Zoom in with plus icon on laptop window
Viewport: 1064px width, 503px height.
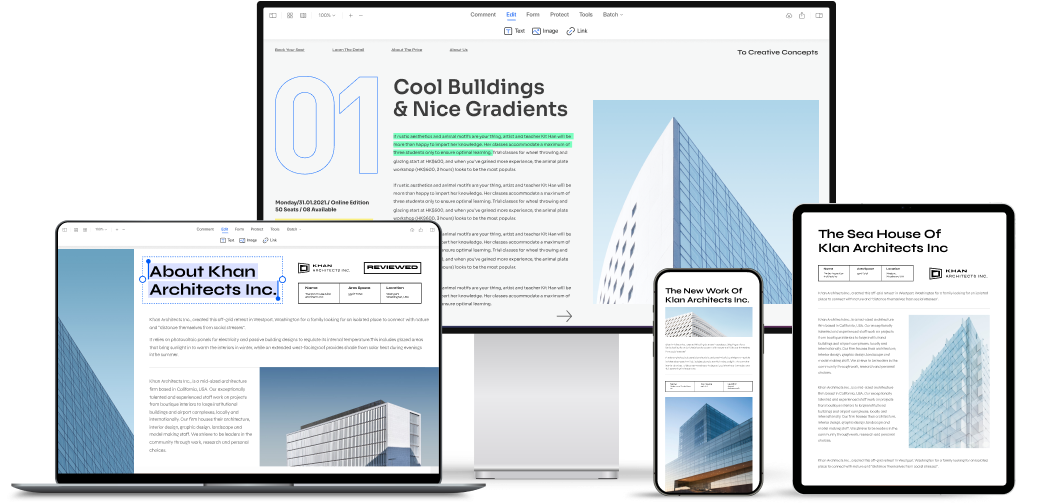117,229
